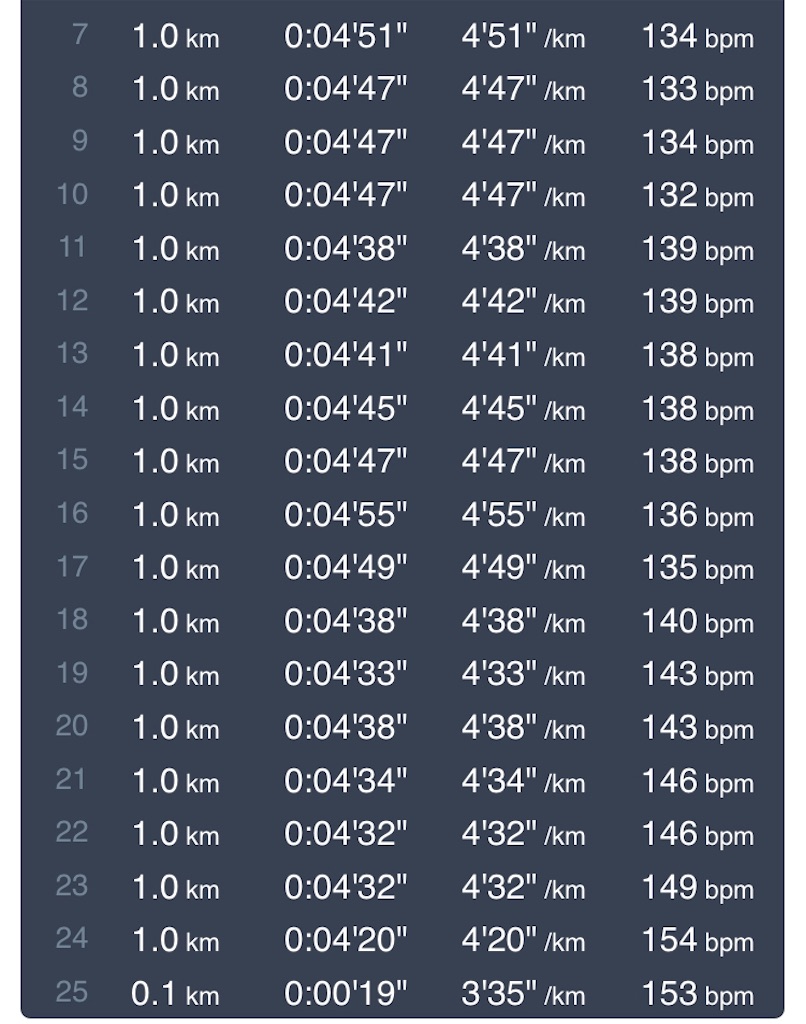Click lap 12 heart rate 139 bpm
The width and height of the screenshot is (806, 1024).
point(698,302)
